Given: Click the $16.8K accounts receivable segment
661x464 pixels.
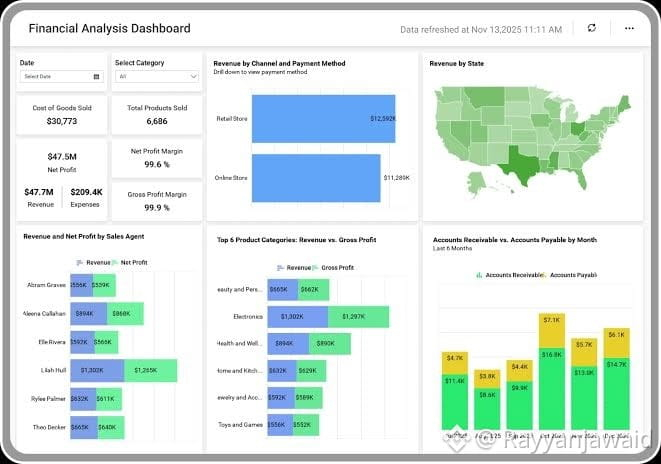Looking at the screenshot, I should pyautogui.click(x=552, y=389).
